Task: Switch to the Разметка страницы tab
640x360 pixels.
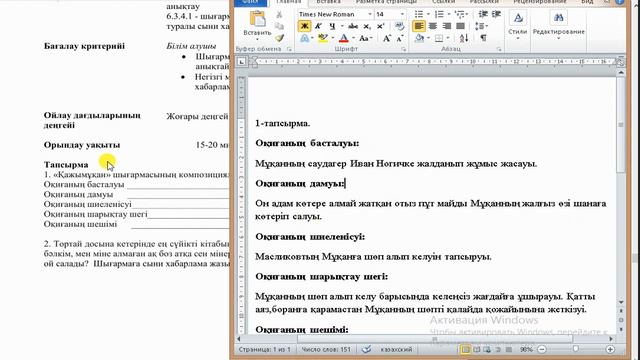Action: [386, 2]
